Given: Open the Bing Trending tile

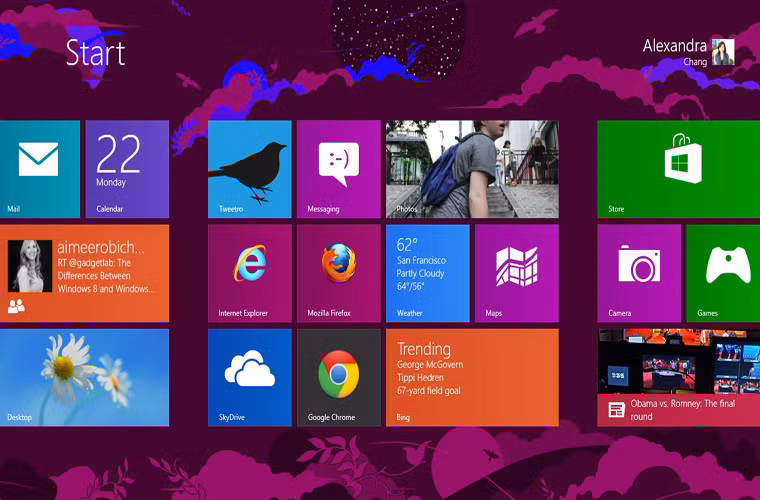Looking at the screenshot, I should point(472,378).
